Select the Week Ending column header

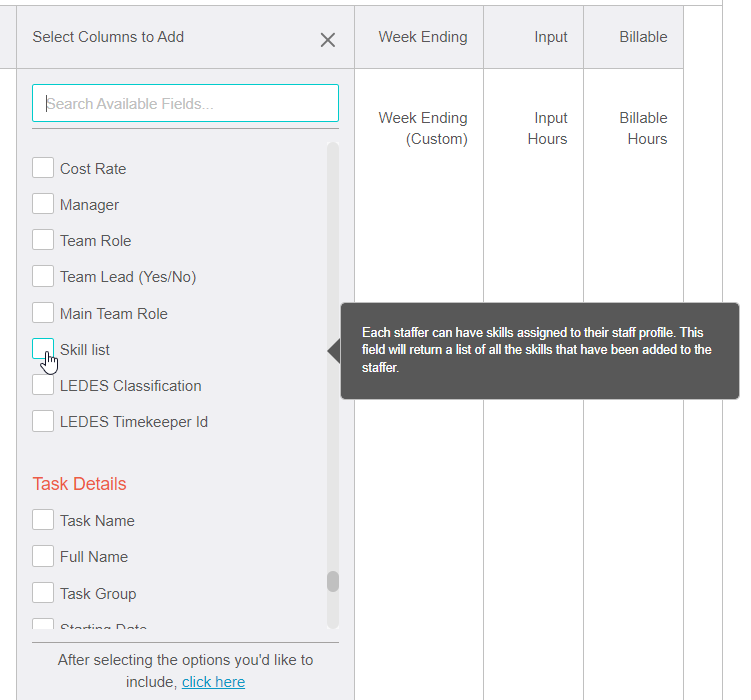pyautogui.click(x=422, y=37)
